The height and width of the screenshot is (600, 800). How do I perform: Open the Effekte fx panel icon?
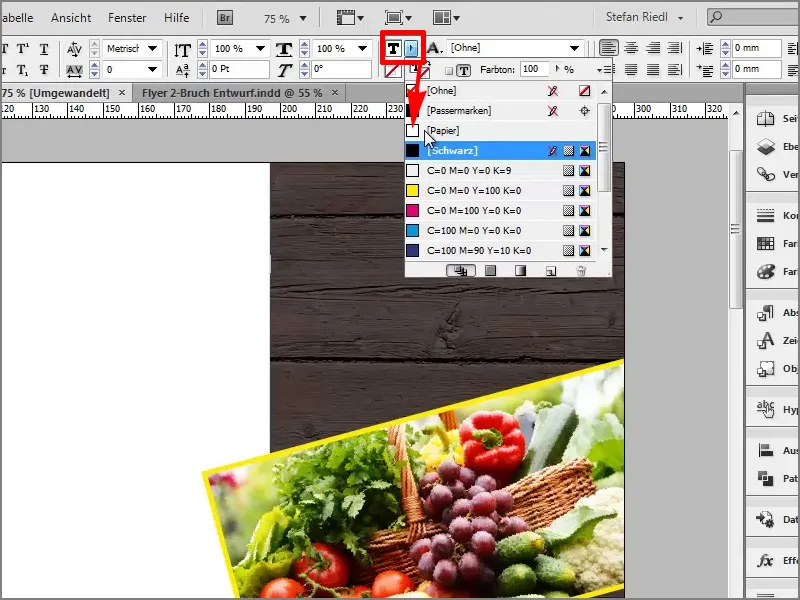coord(765,561)
